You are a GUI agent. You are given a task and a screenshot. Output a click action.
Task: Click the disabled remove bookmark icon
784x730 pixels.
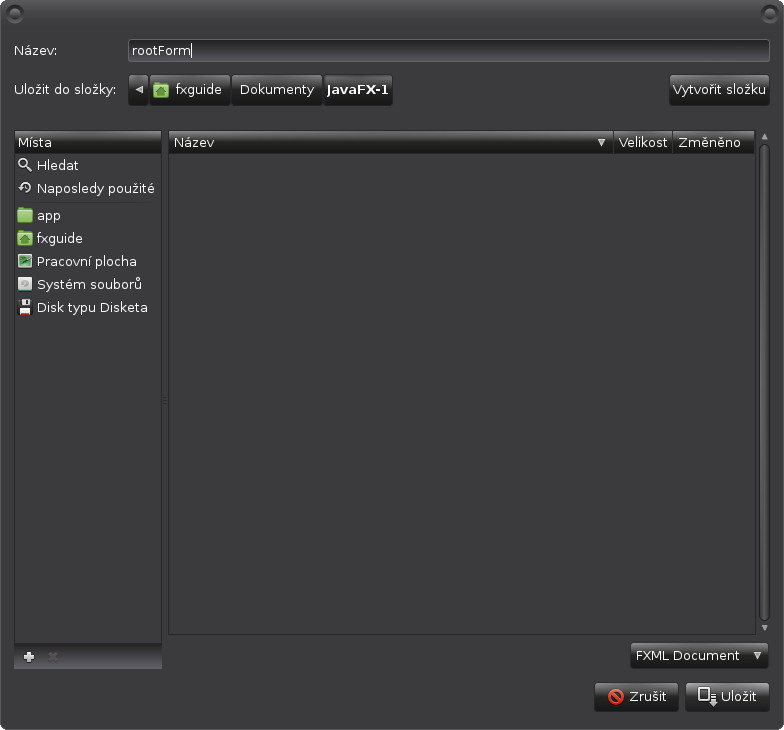tap(53, 657)
